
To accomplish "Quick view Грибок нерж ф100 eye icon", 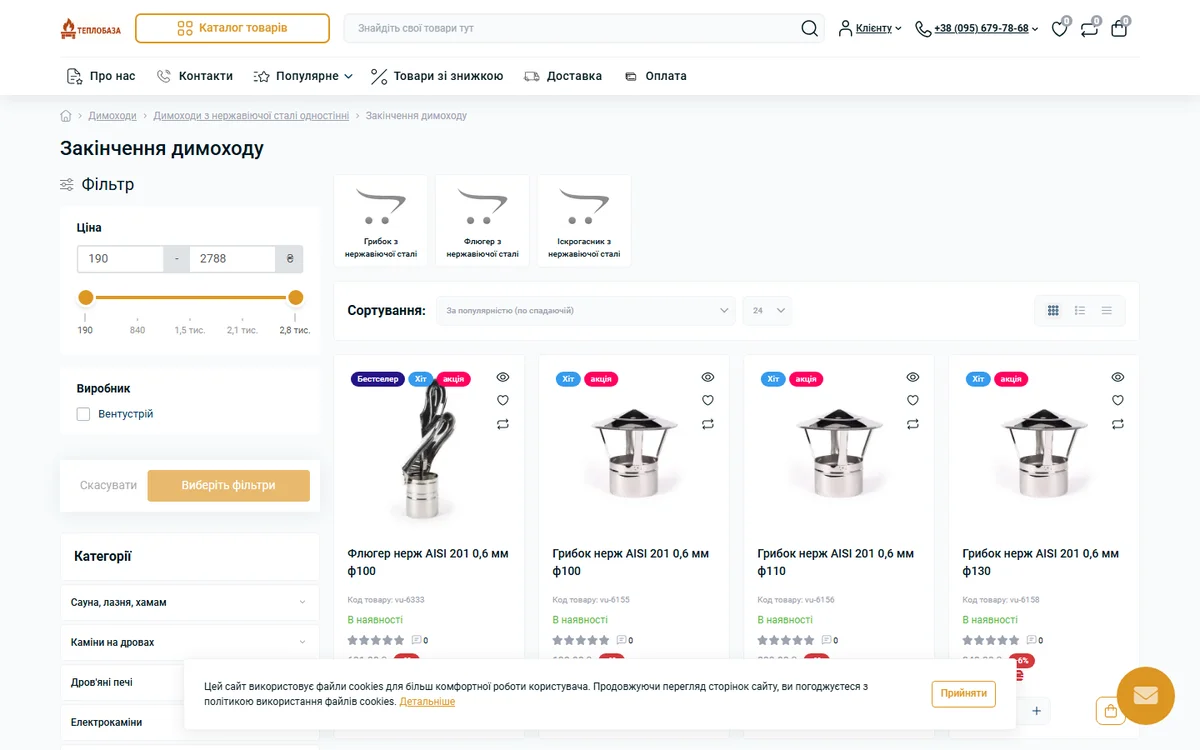I will click(x=708, y=377).
